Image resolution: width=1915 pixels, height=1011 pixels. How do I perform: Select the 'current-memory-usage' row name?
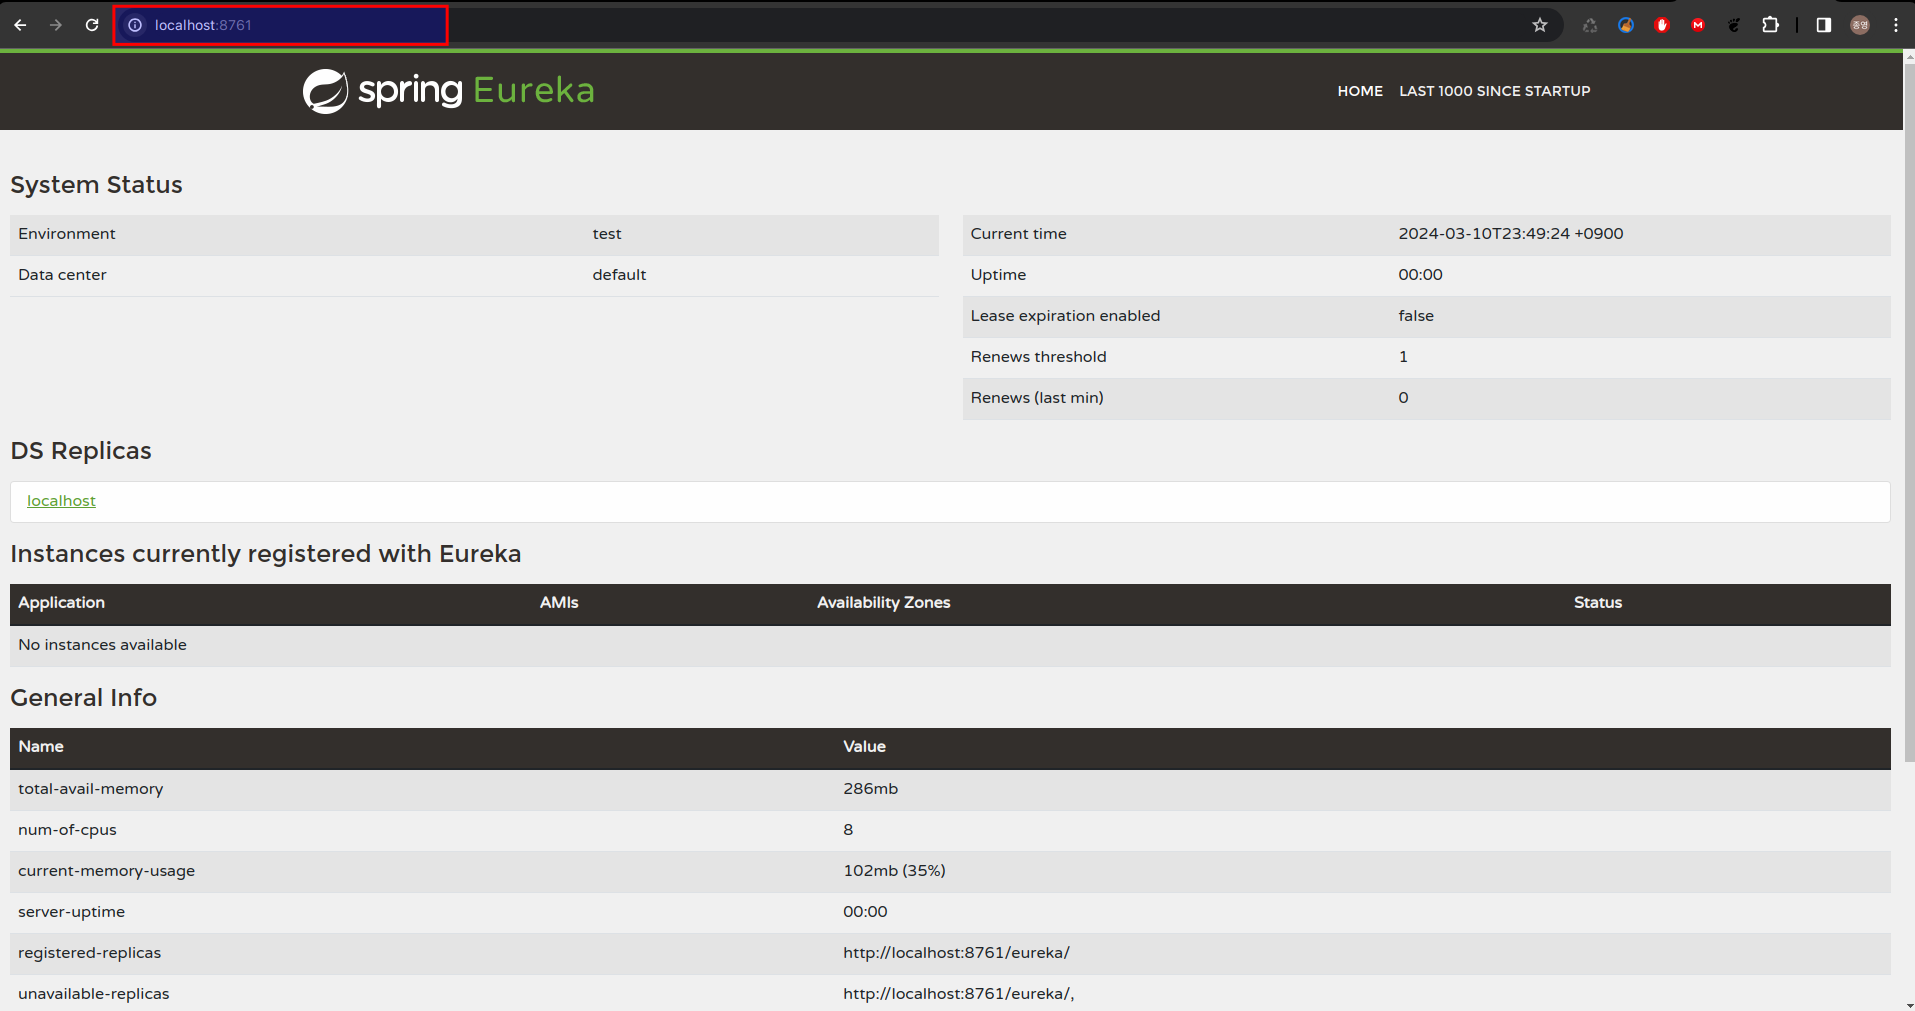[106, 871]
